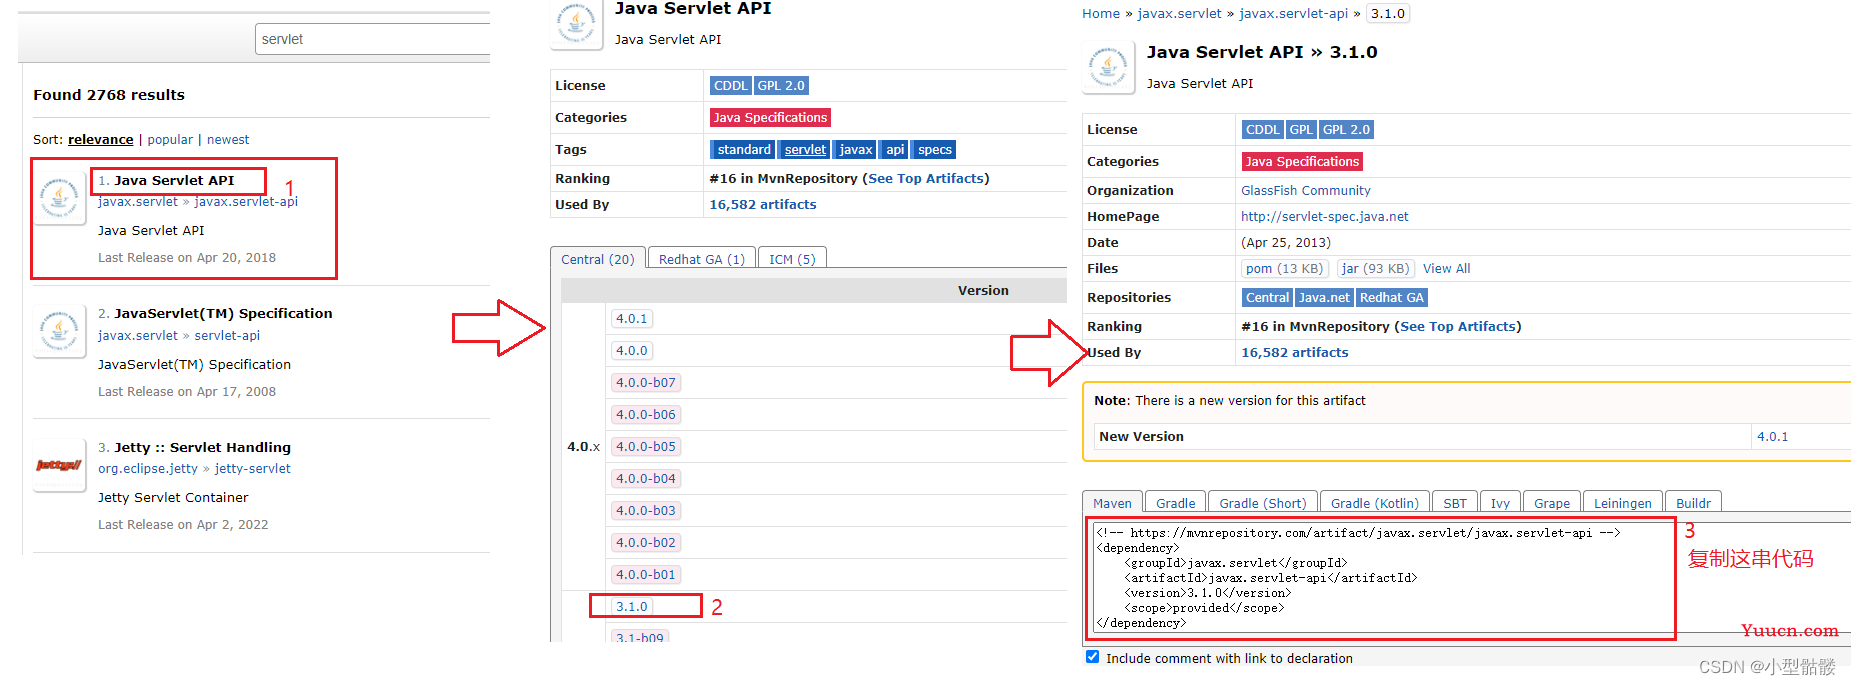Open the servlet-api artifact link
Screen dimensions: 1851x685
click(227, 336)
